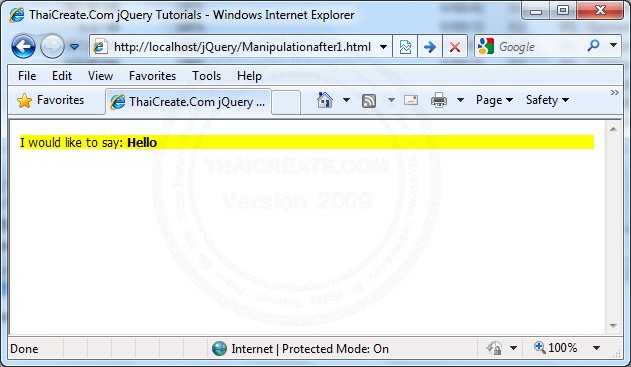Close the Internet Explorer window
This screenshot has width=631, height=367.
[x=600, y=10]
